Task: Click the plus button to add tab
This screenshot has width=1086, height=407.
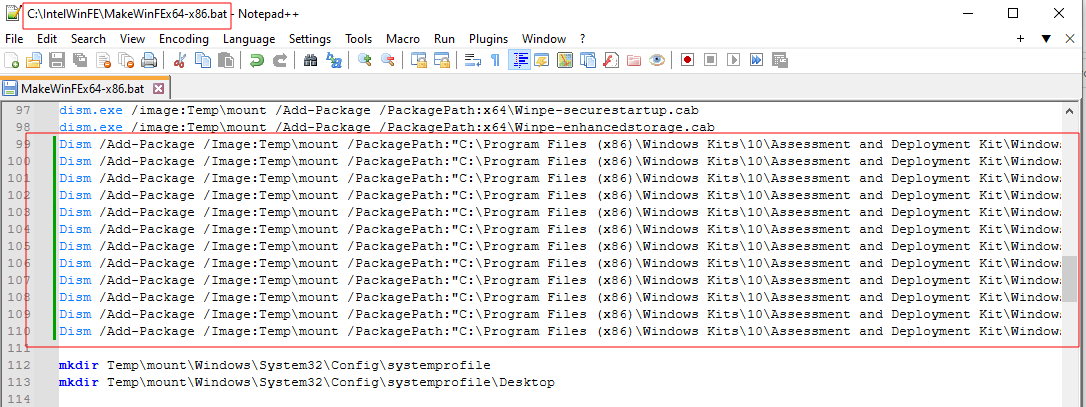Action: (1020, 38)
